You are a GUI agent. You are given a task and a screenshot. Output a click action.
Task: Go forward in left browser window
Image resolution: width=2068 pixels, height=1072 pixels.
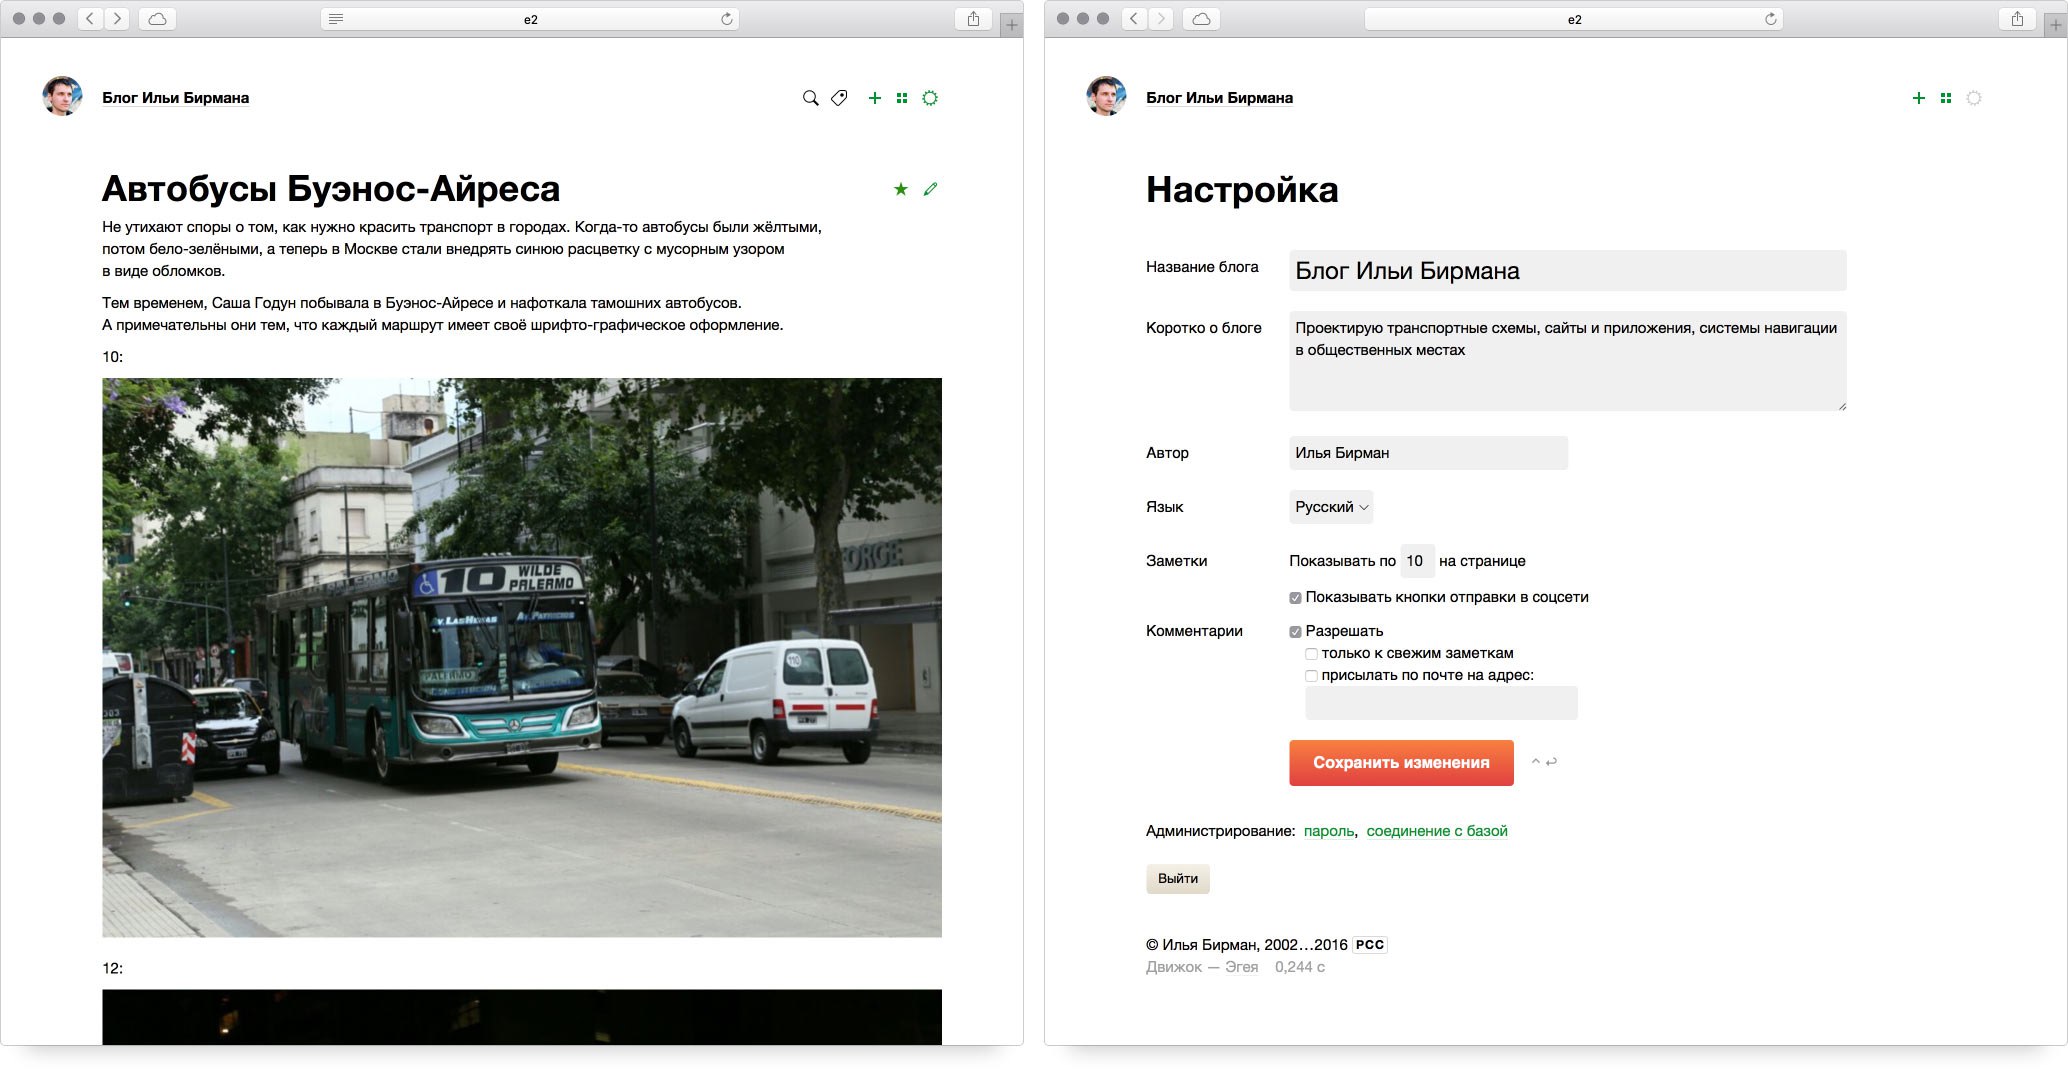pyautogui.click(x=117, y=19)
